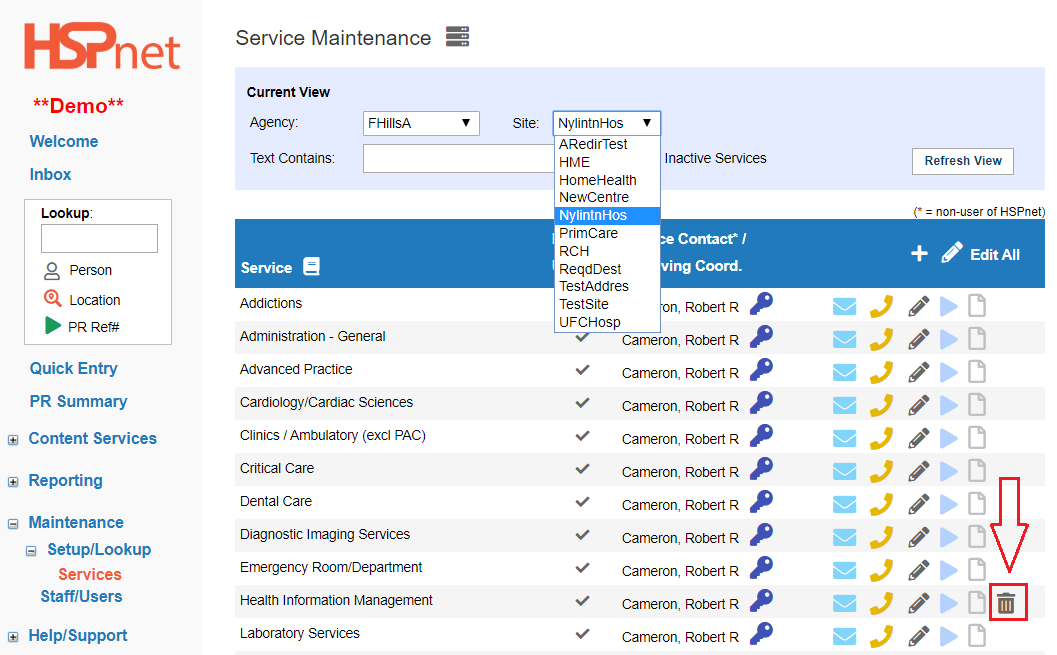The image size is (1057, 655).
Task: Click play arrow for Emergency Room/Department
Action: click(x=948, y=570)
